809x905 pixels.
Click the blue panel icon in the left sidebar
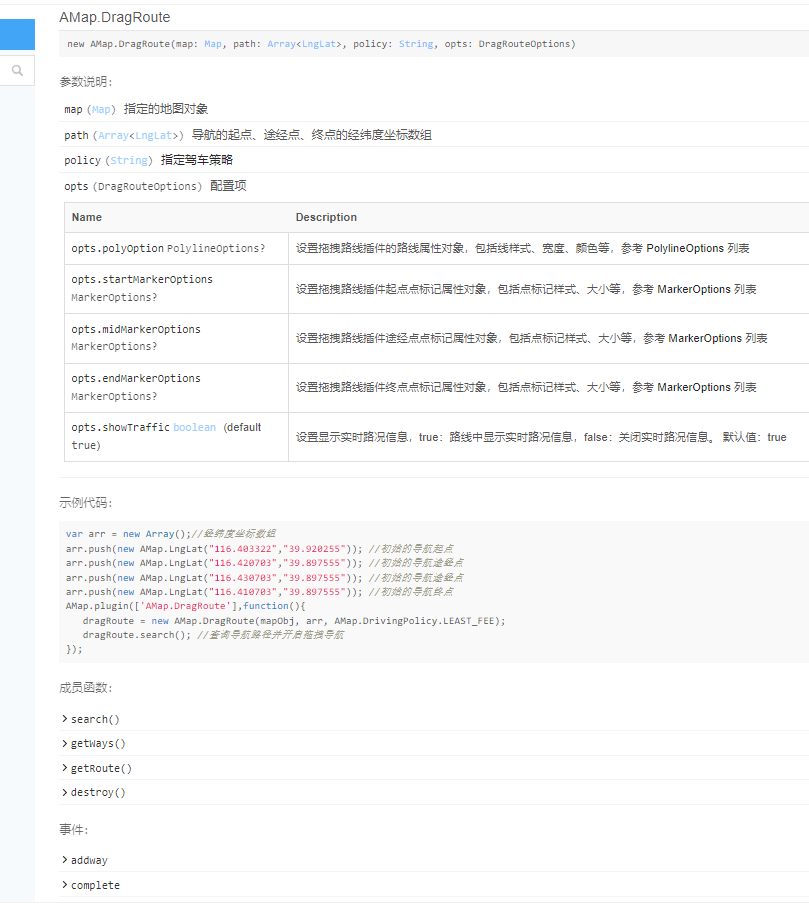point(16,34)
